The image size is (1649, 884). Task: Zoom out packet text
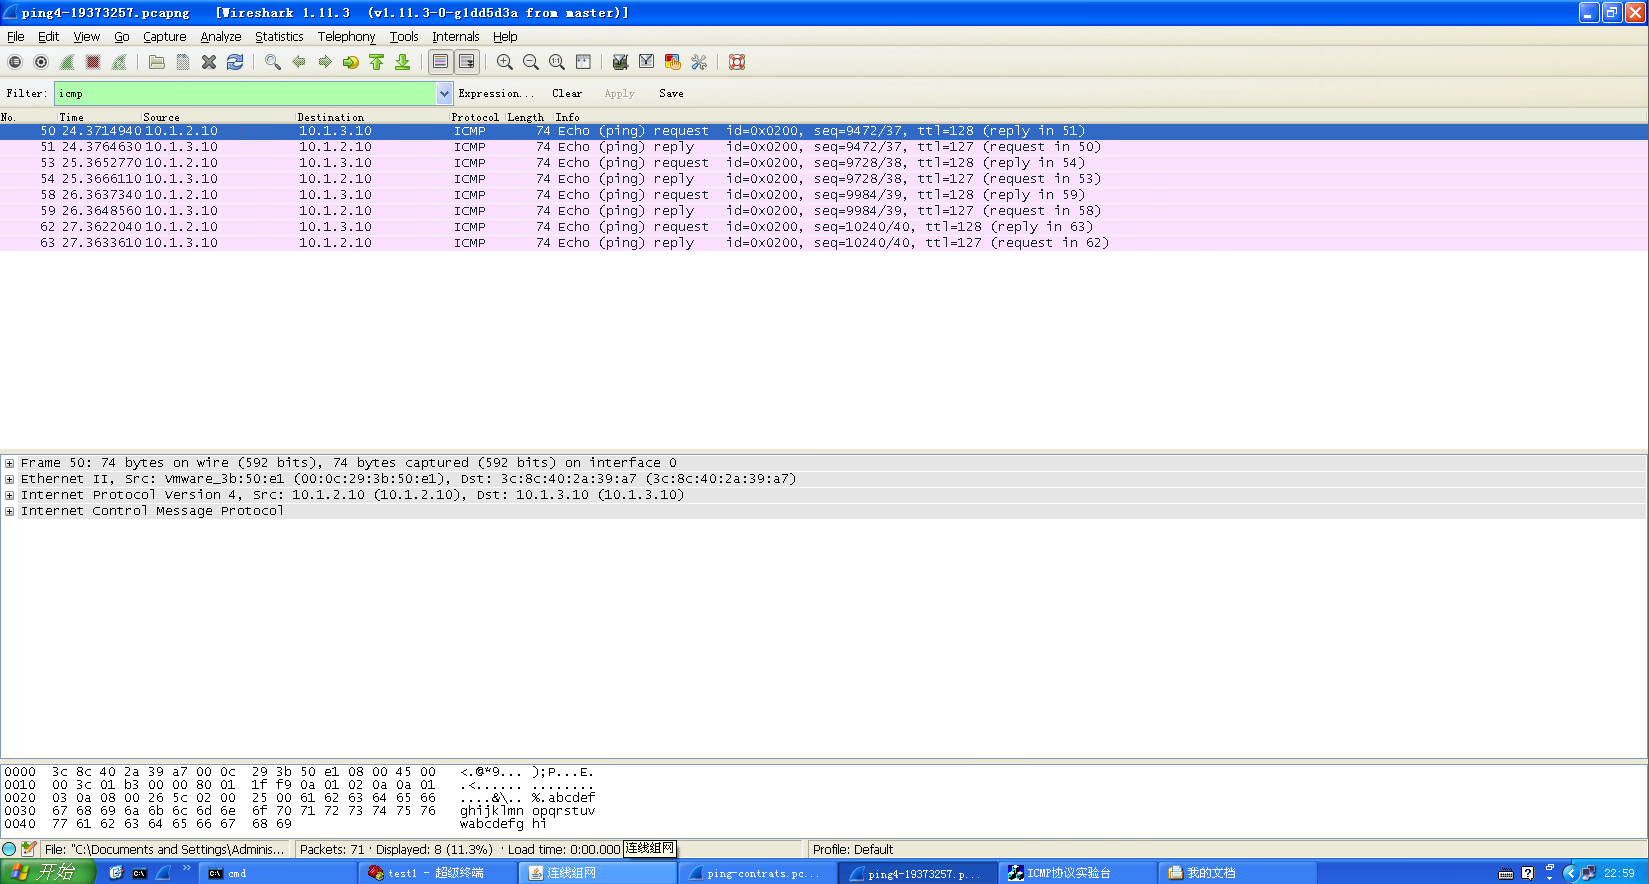(531, 62)
